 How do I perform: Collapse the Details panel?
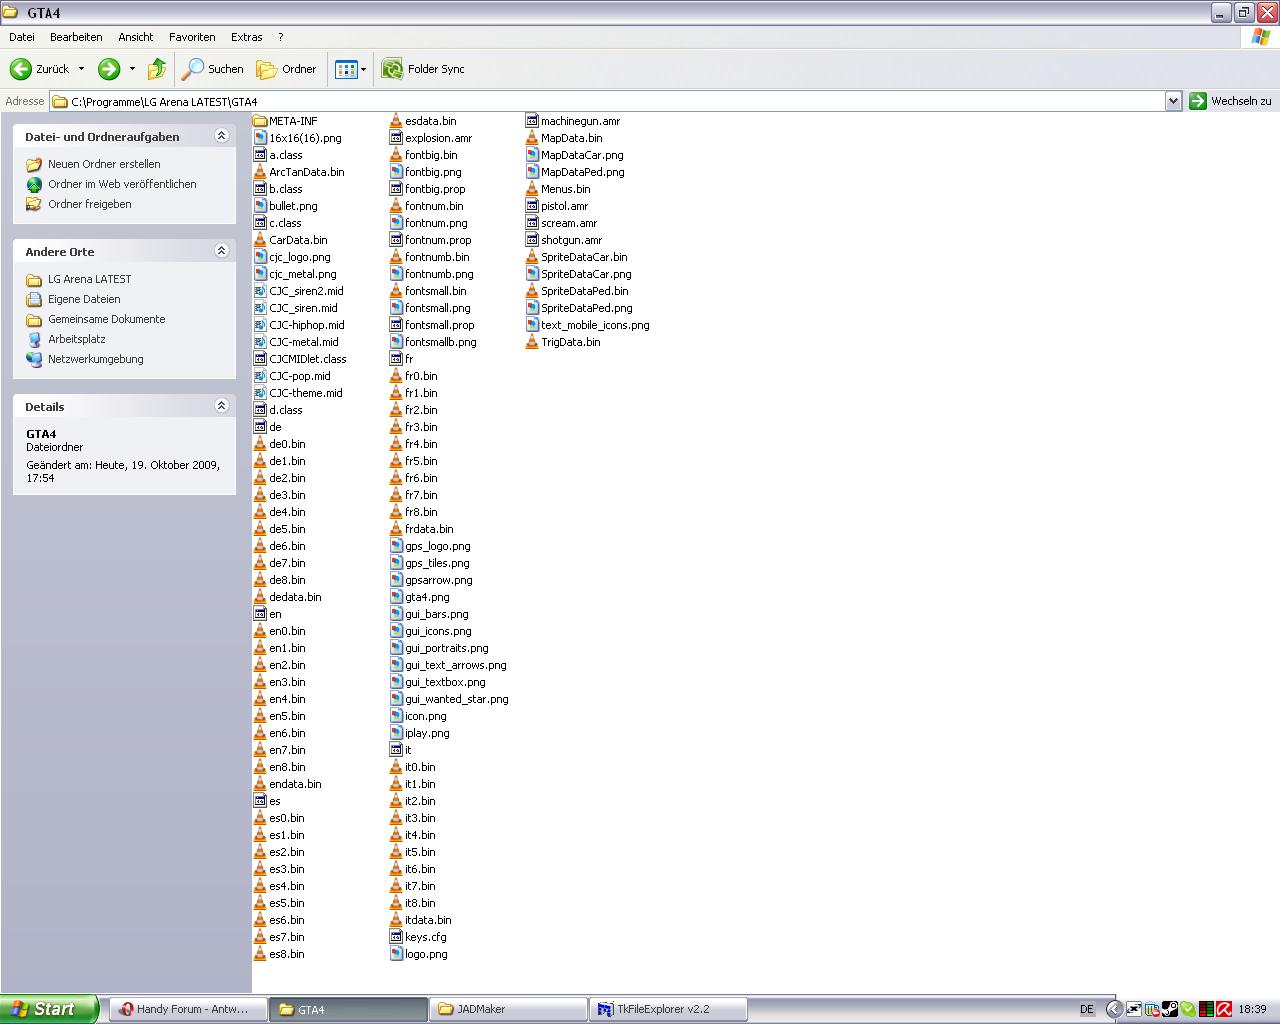pyautogui.click(x=221, y=406)
